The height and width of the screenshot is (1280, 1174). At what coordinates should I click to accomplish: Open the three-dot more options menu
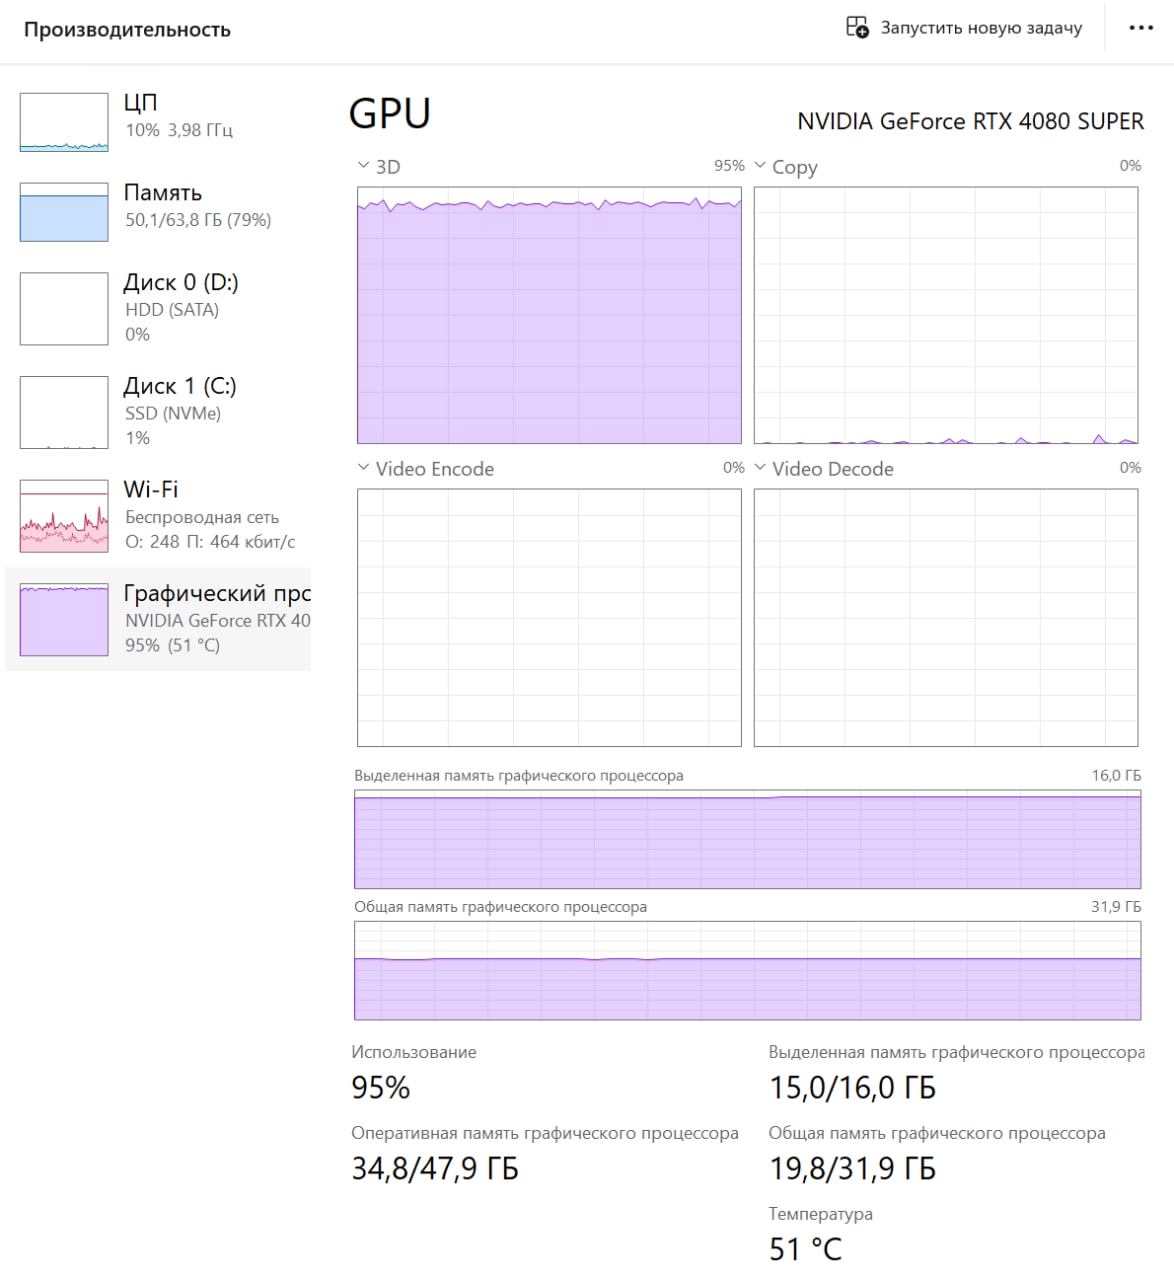click(x=1141, y=28)
